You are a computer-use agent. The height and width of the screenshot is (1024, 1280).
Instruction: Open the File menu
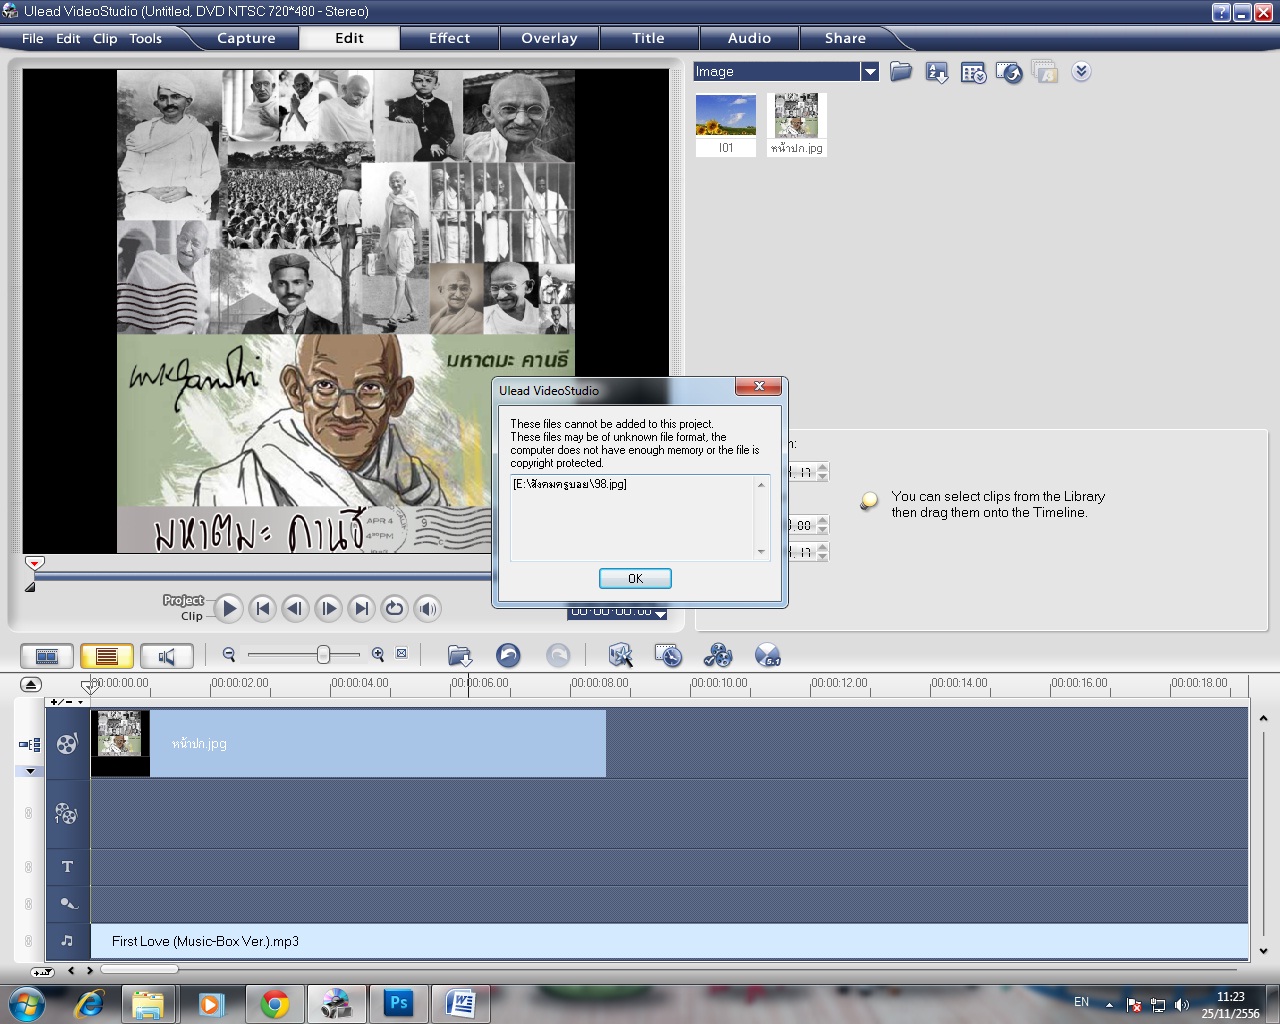pos(33,38)
